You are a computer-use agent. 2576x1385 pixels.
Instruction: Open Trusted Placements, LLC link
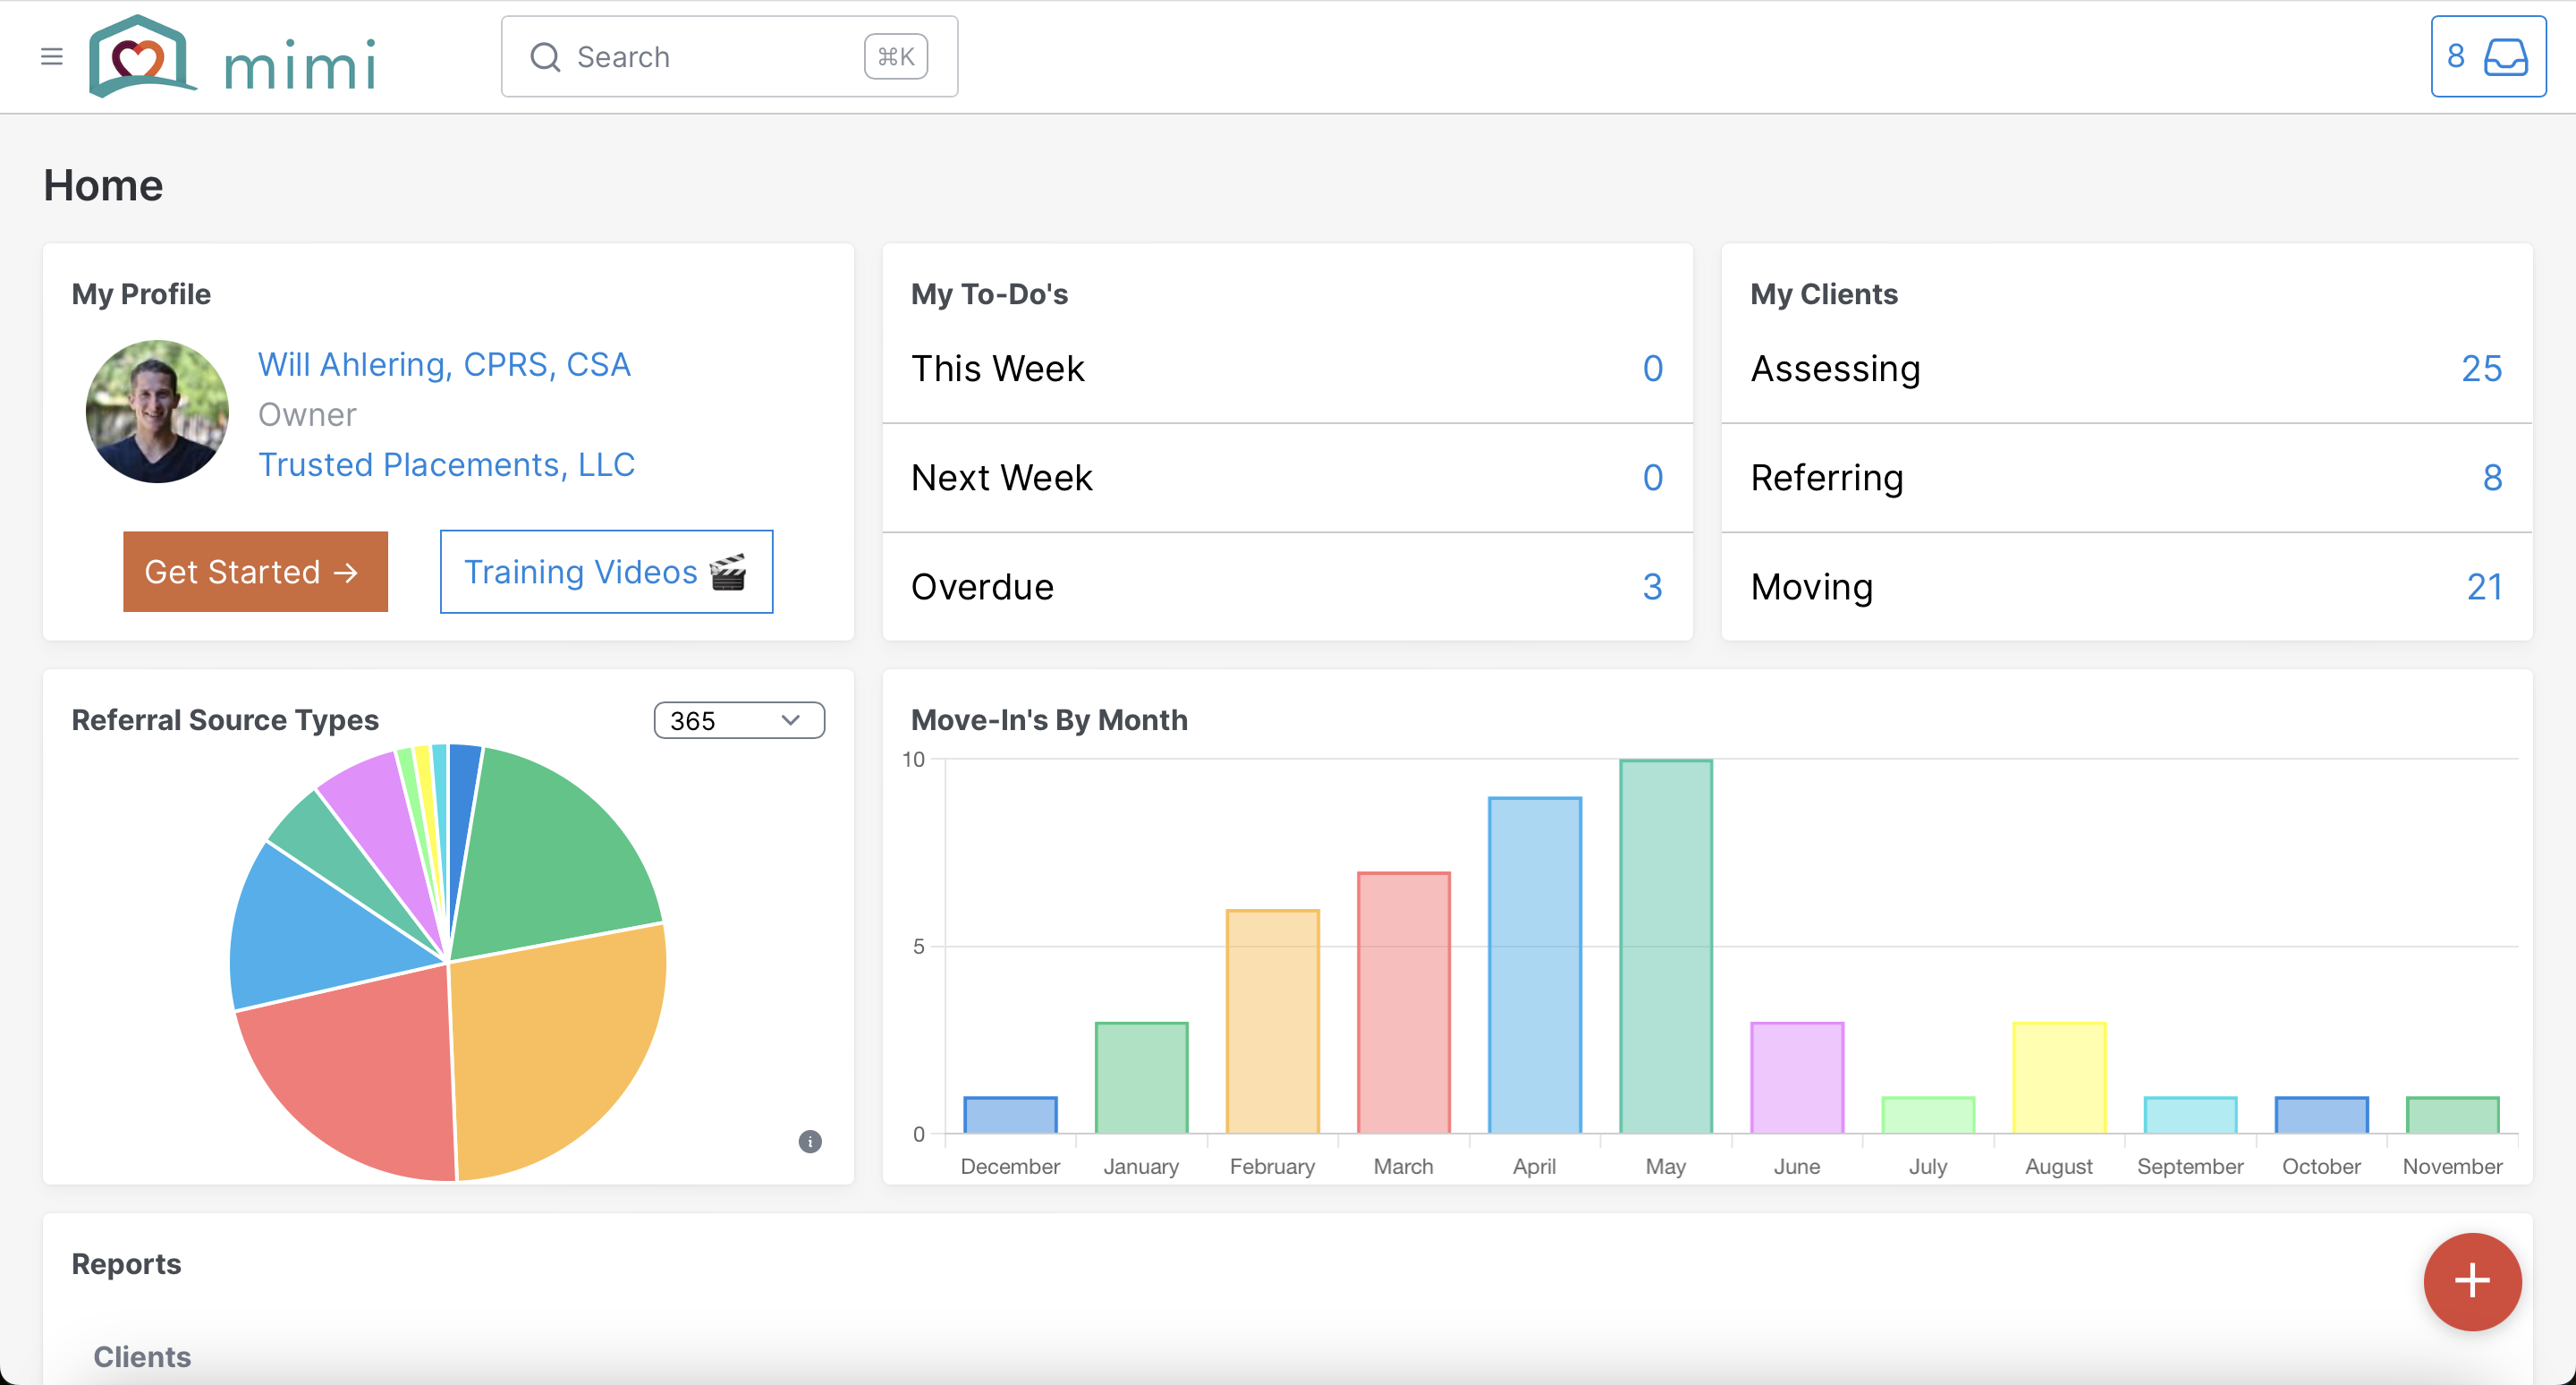click(x=446, y=465)
